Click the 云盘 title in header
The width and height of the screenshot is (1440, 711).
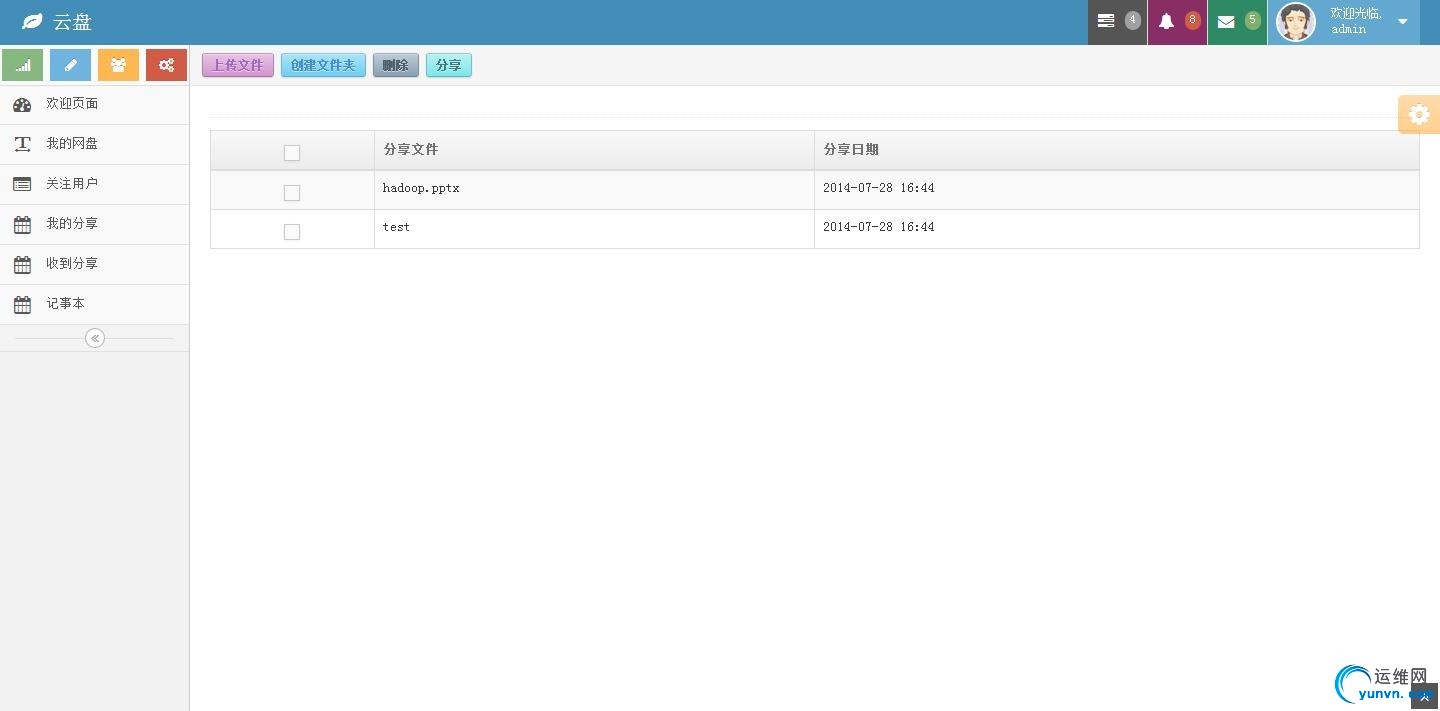tap(72, 22)
